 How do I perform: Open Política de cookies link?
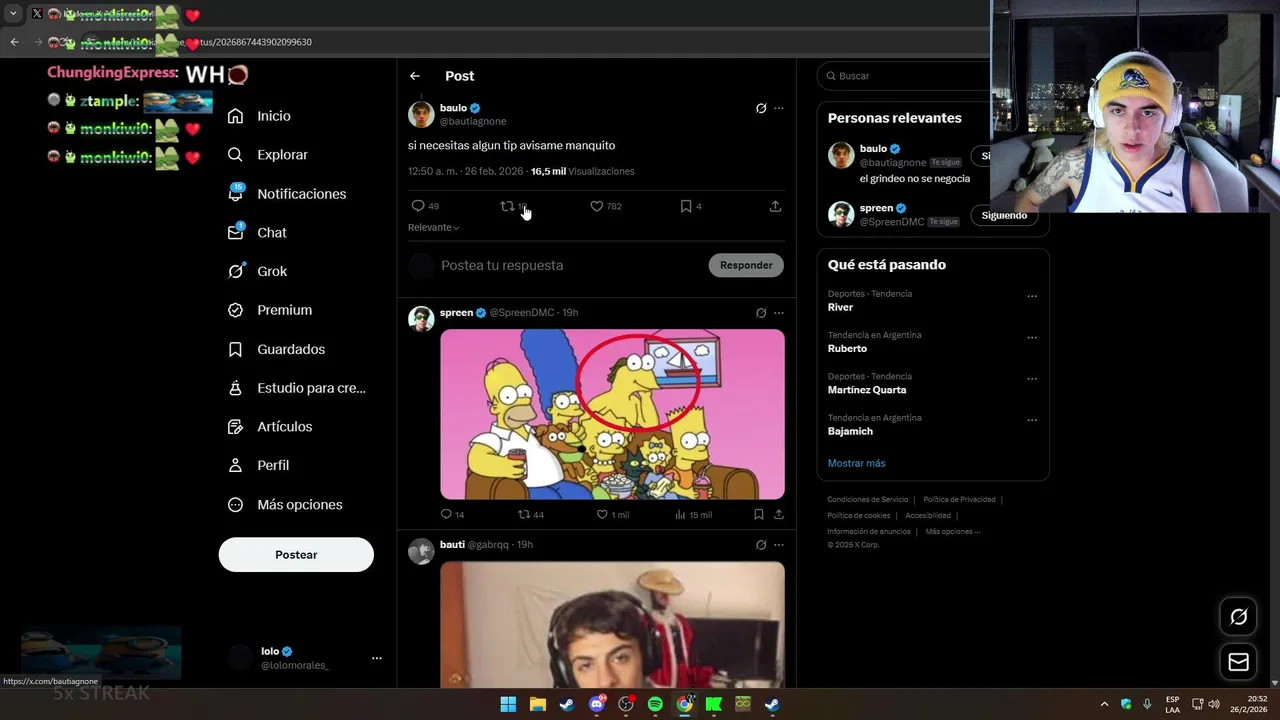point(858,516)
